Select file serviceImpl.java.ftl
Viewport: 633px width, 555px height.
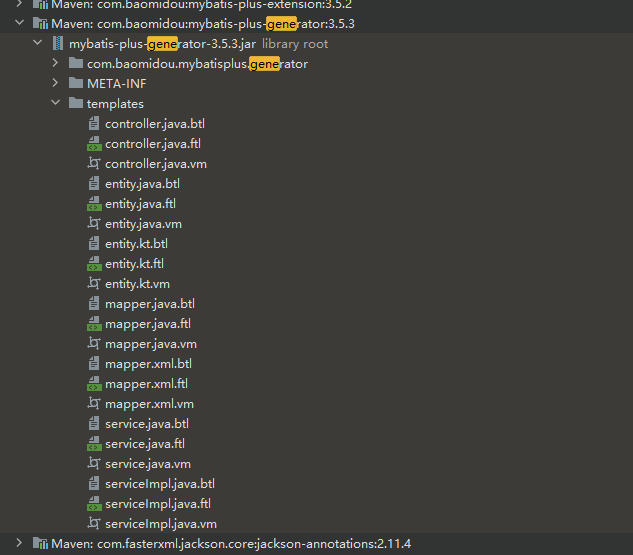click(158, 504)
